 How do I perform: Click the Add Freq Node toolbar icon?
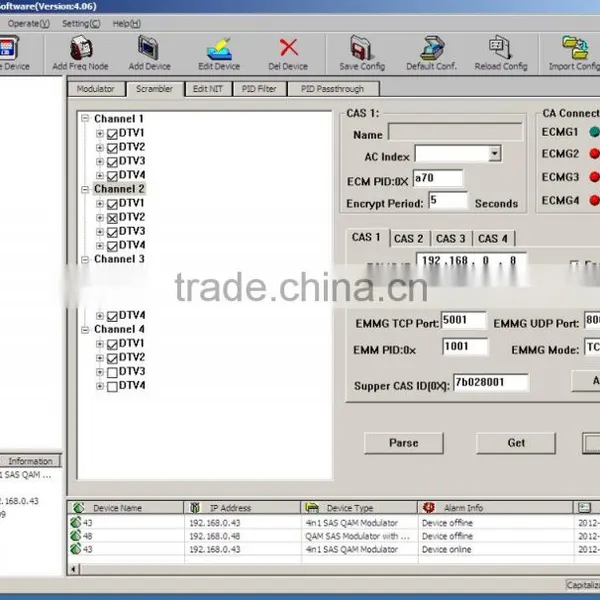(81, 47)
